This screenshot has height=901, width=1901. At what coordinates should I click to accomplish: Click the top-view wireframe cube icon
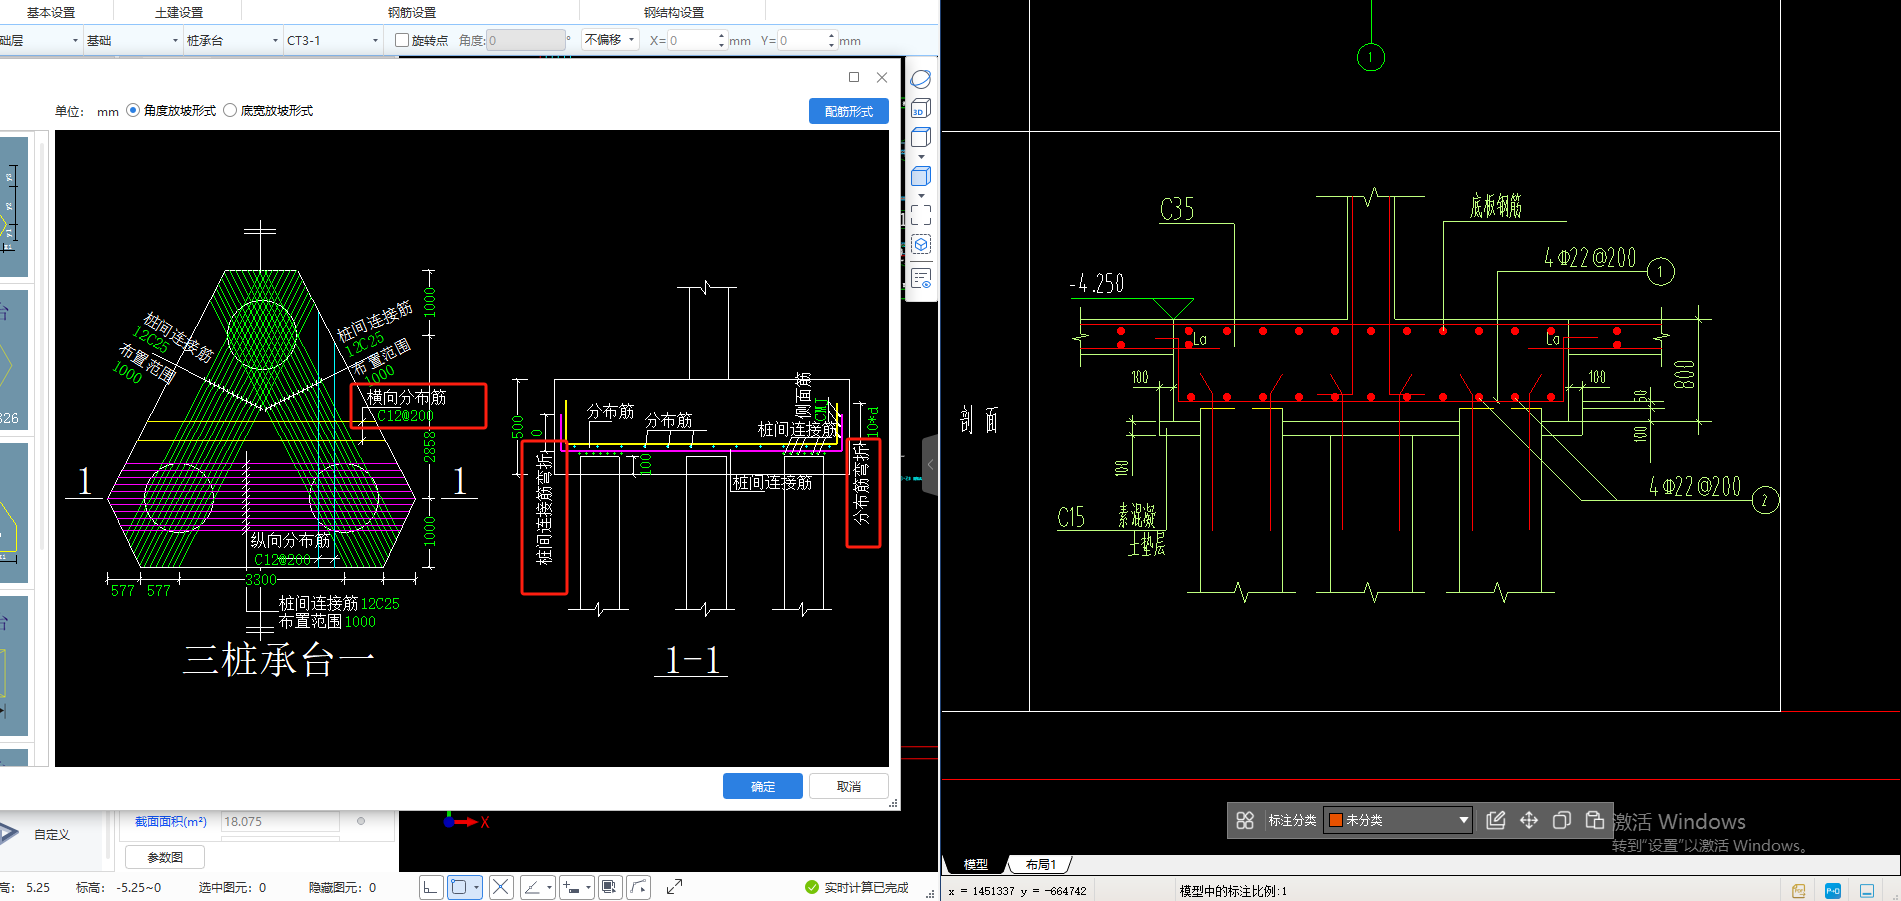921,137
